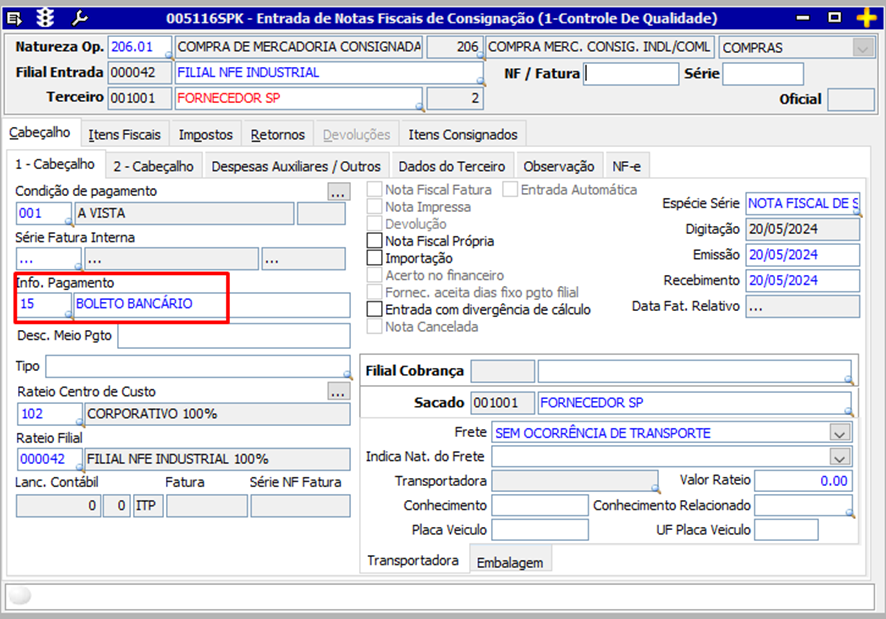Toggle Acerto no financeiro checkbox
The image size is (886, 619).
(374, 275)
